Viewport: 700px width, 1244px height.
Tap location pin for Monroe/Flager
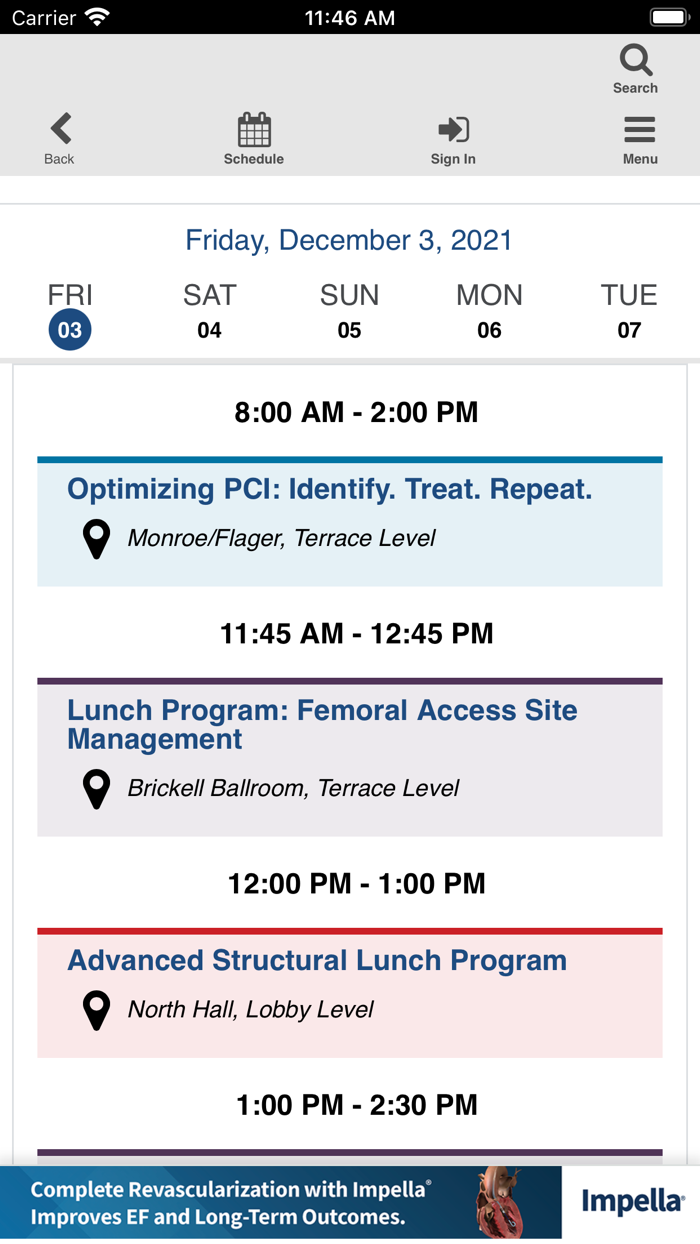tap(96, 539)
